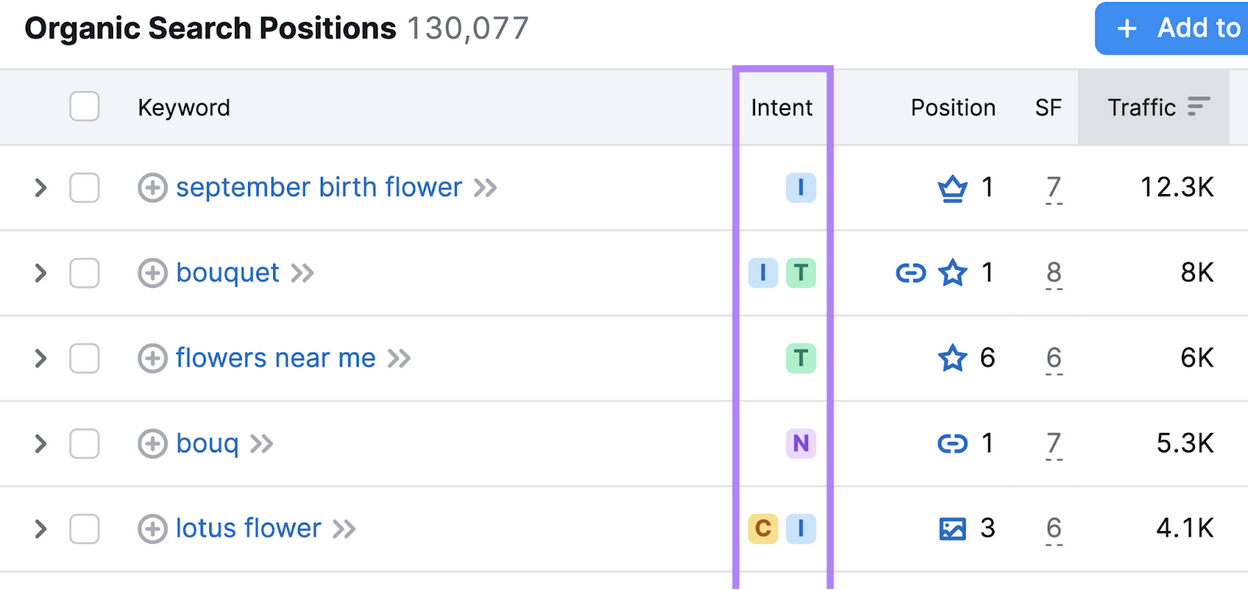This screenshot has height=590, width=1248.
Task: Click the link icon in bouquet row
Action: coord(910,273)
